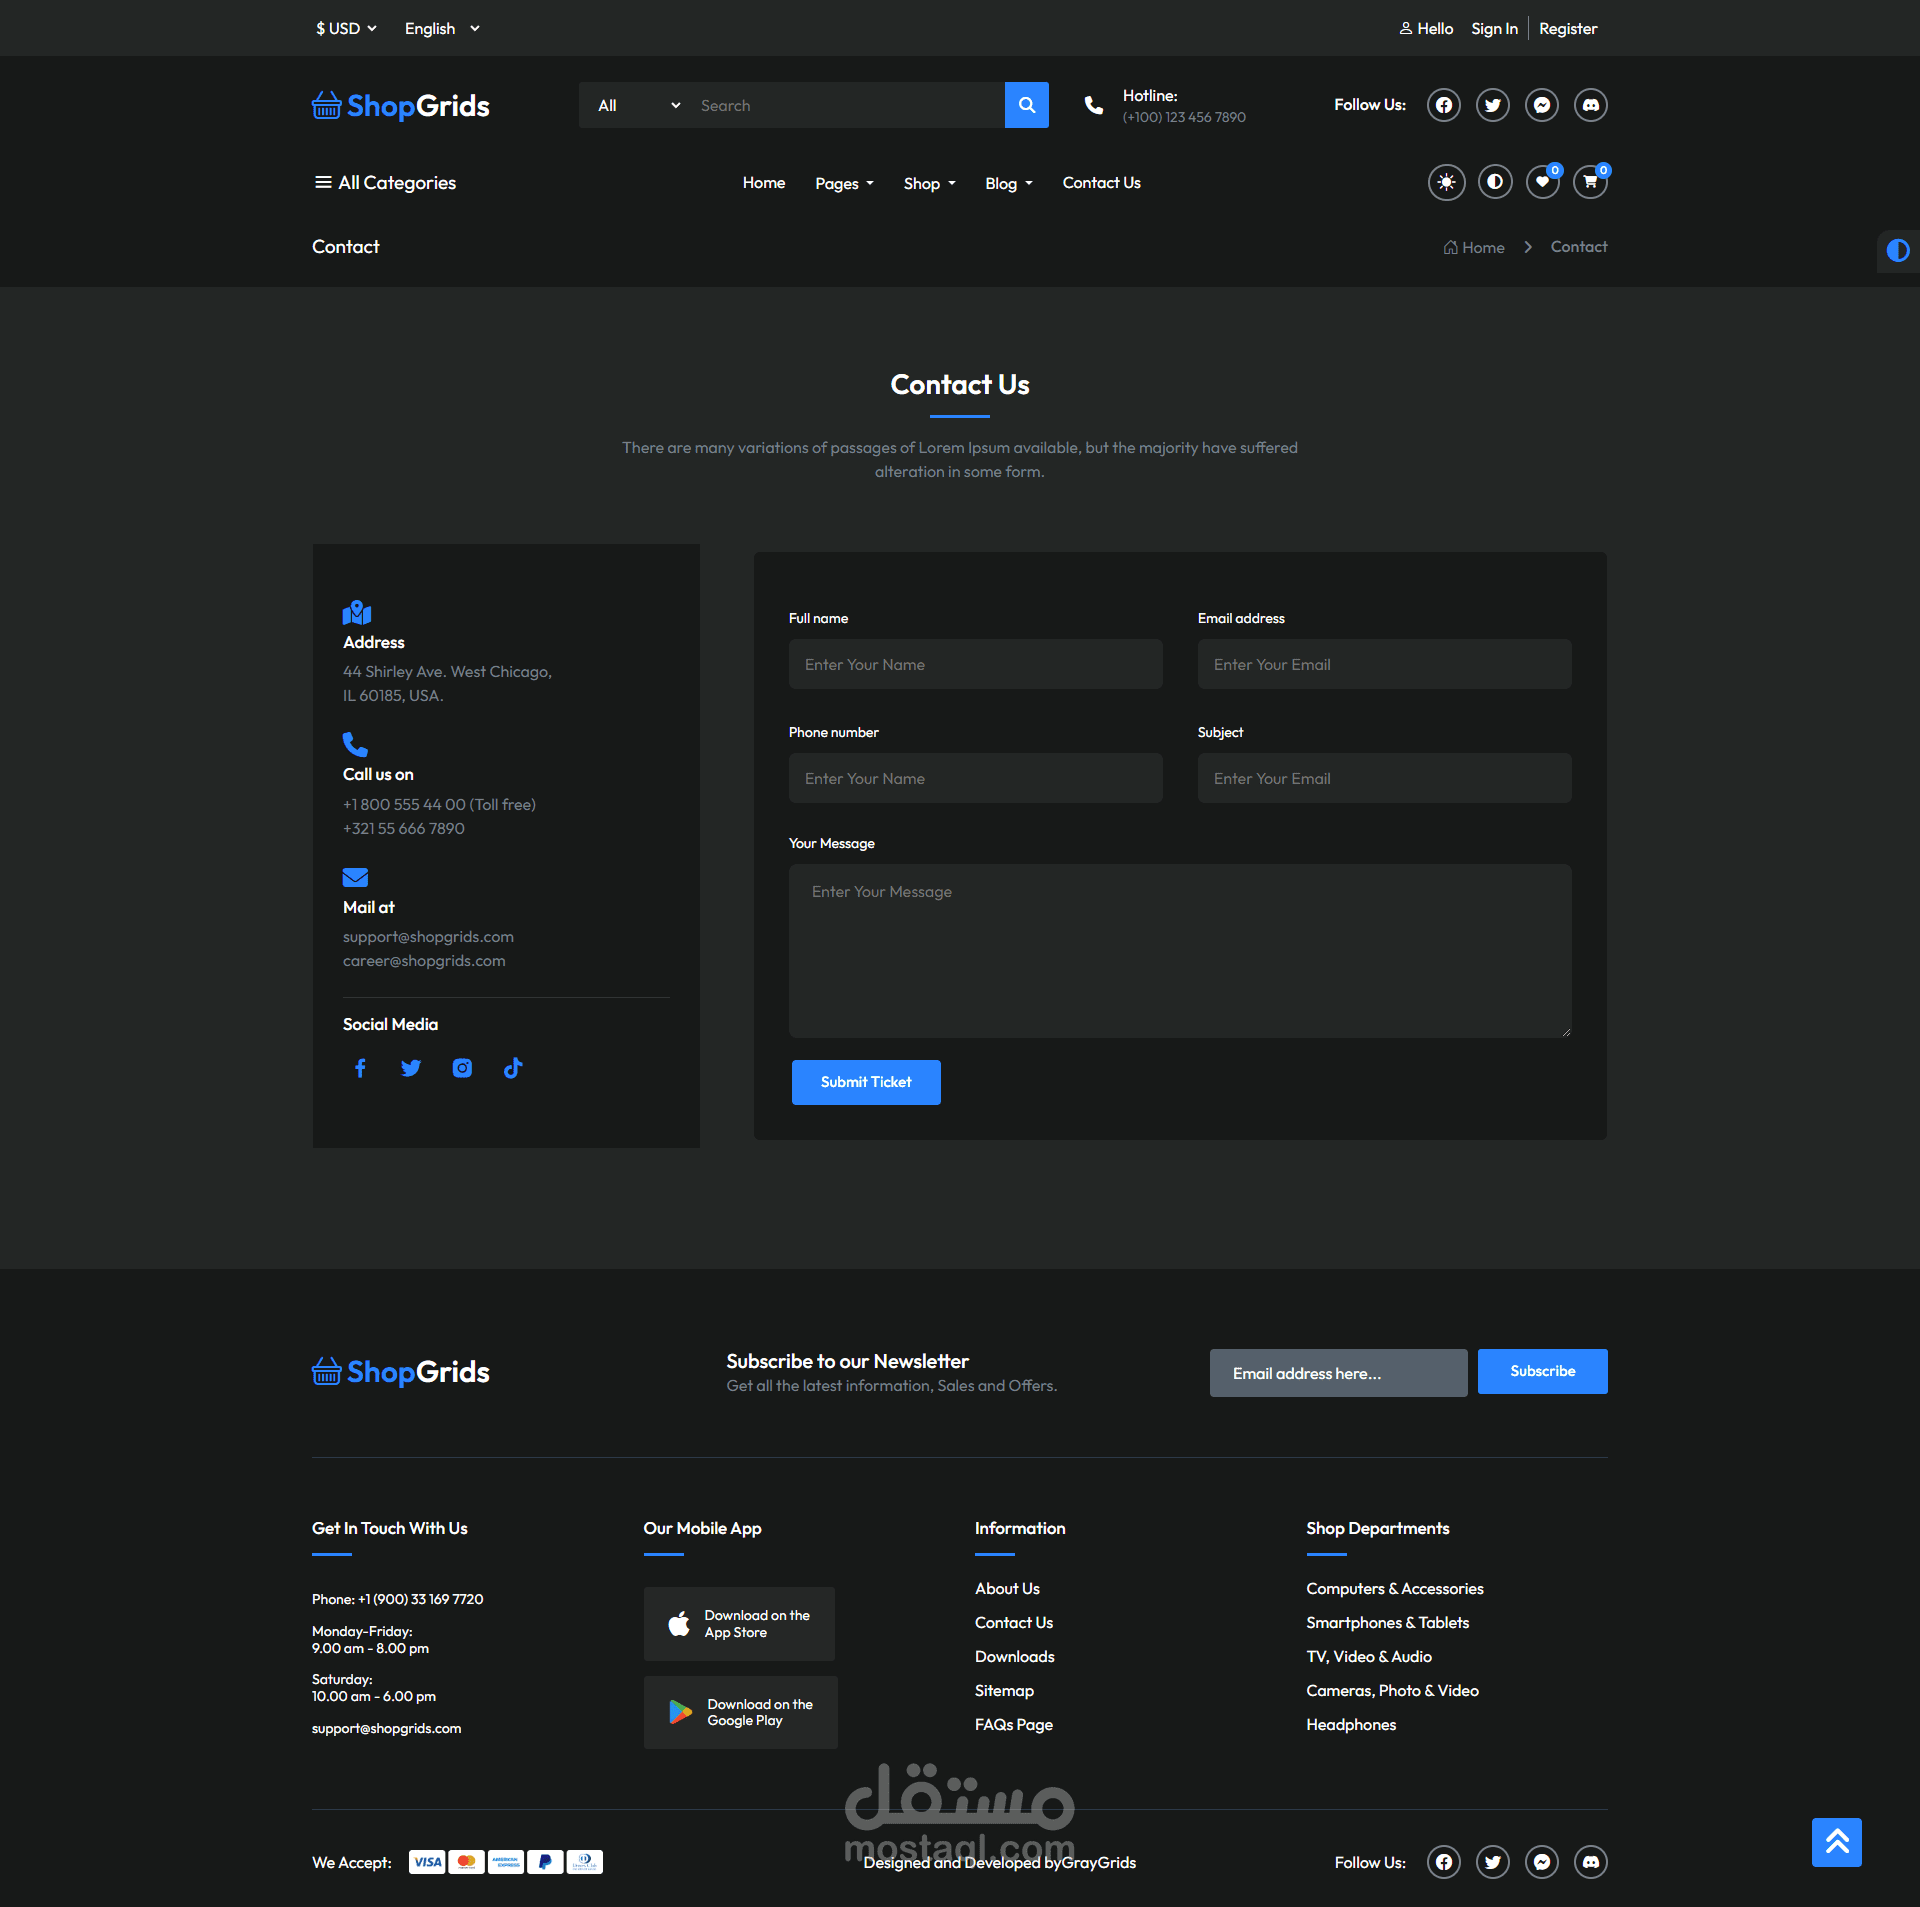Switch to light mode with sun icon
The width and height of the screenshot is (1920, 1907).
click(x=1446, y=182)
